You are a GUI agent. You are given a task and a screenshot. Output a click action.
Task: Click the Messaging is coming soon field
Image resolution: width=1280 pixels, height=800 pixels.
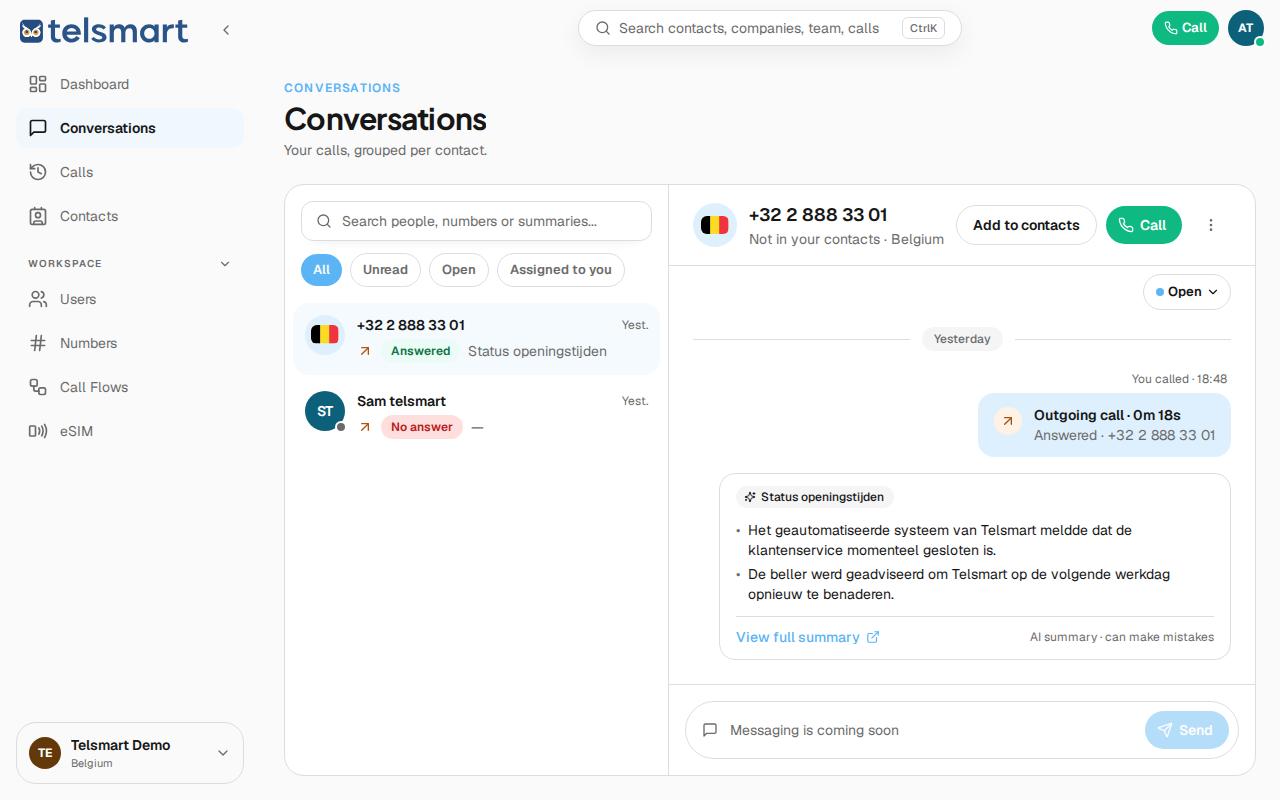click(x=930, y=730)
